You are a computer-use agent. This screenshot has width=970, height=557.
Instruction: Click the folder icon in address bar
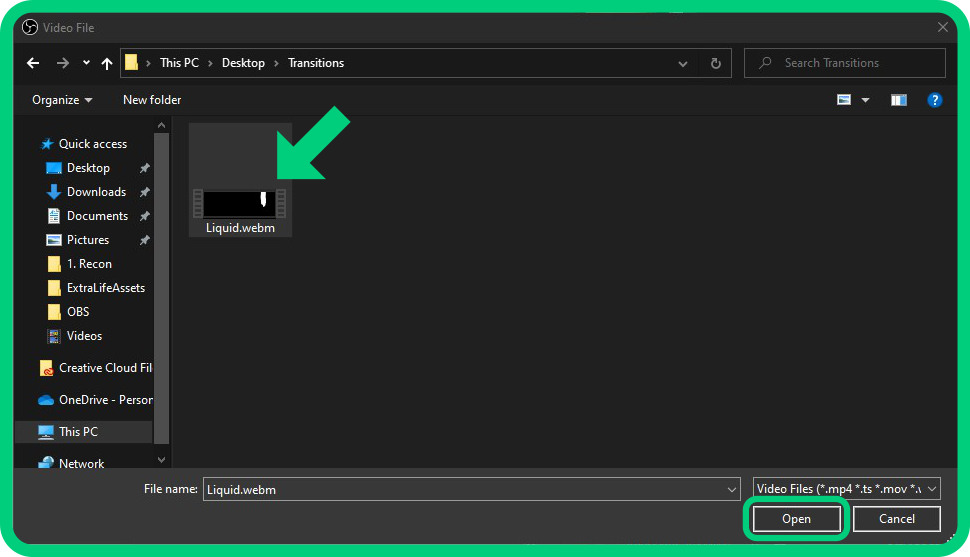point(131,63)
